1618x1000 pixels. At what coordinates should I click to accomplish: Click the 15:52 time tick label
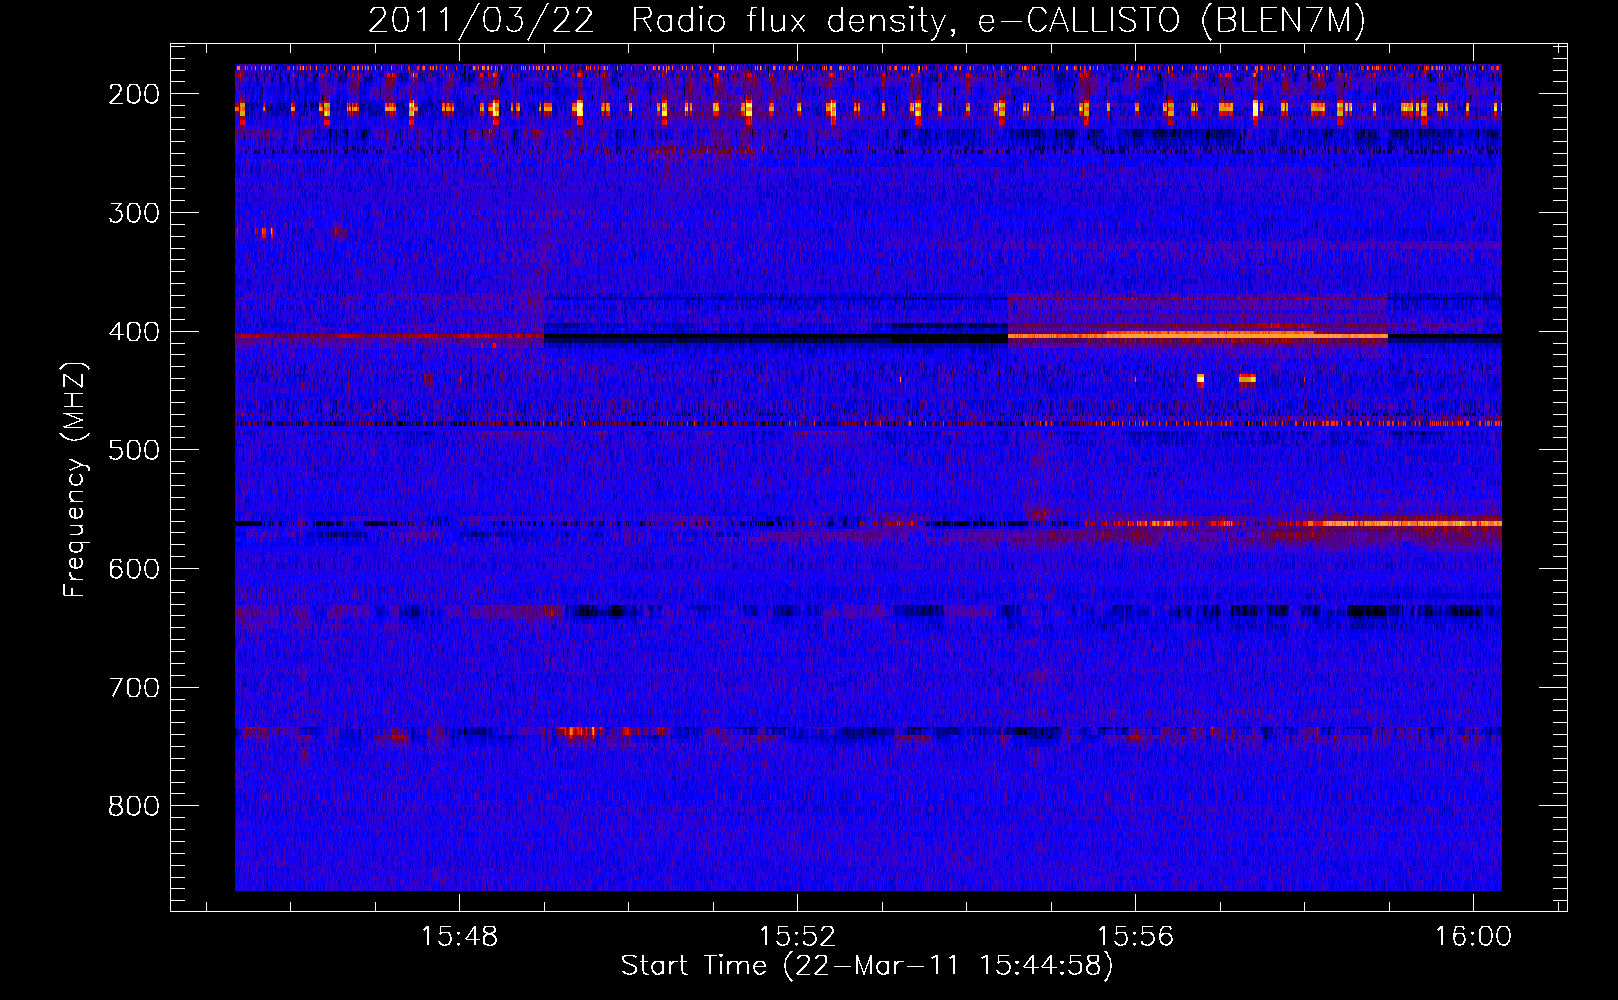click(x=797, y=937)
